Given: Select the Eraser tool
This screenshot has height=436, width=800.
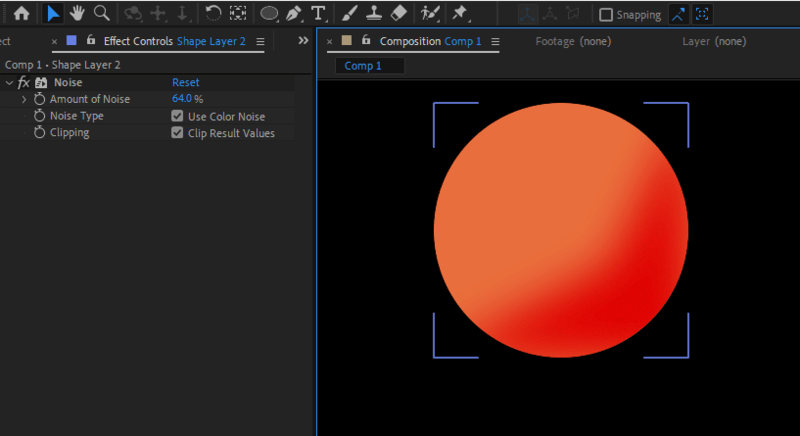Looking at the screenshot, I should pyautogui.click(x=398, y=14).
